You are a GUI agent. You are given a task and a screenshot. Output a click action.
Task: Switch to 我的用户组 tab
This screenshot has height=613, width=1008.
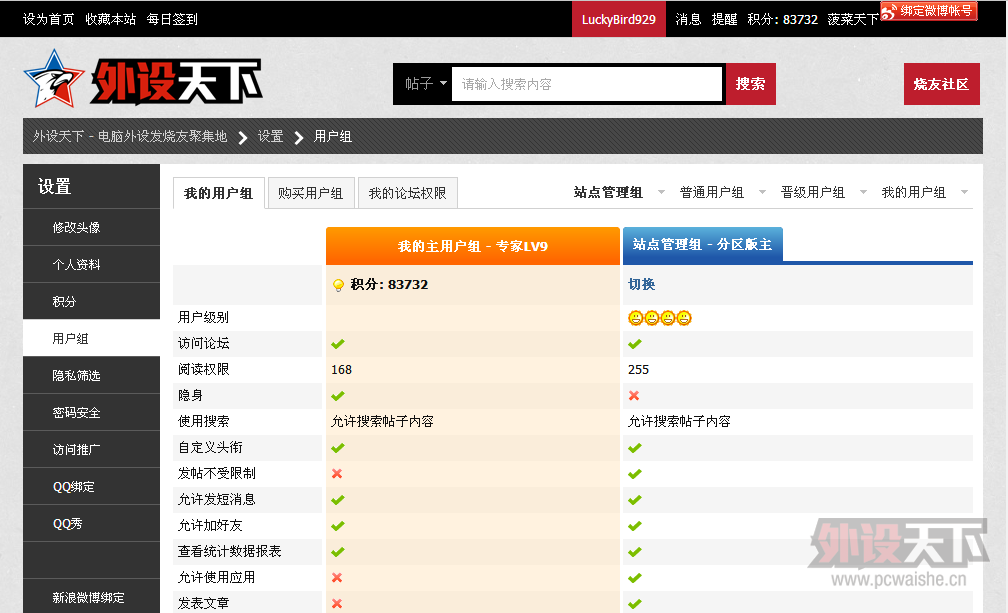tap(219, 193)
